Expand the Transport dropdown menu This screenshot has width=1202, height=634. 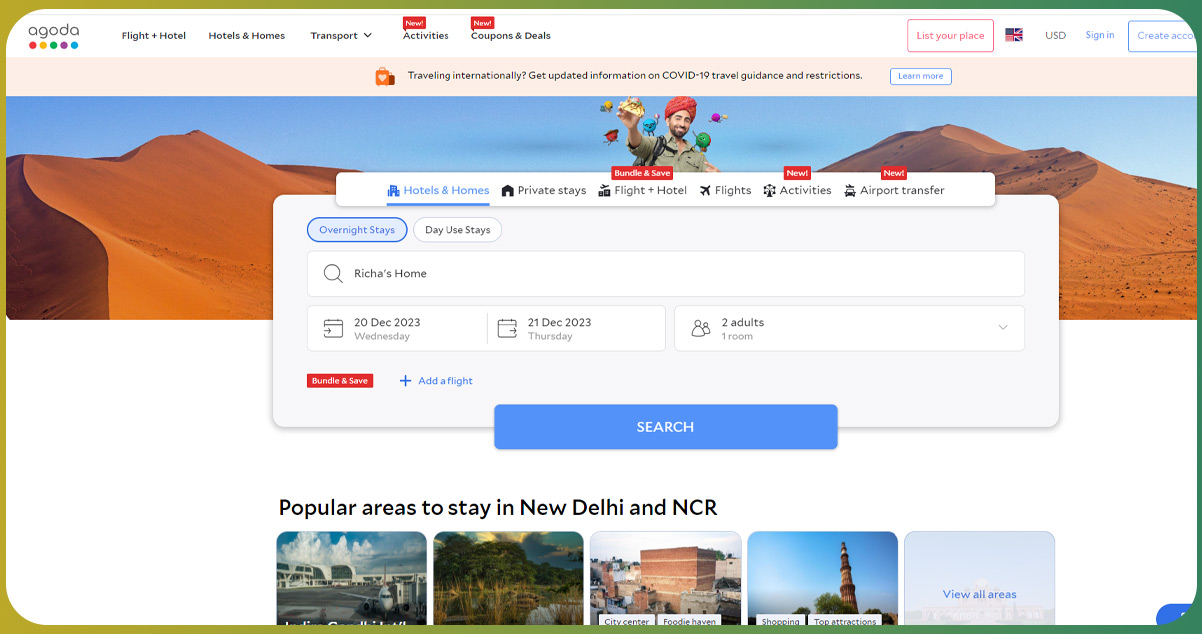point(341,36)
